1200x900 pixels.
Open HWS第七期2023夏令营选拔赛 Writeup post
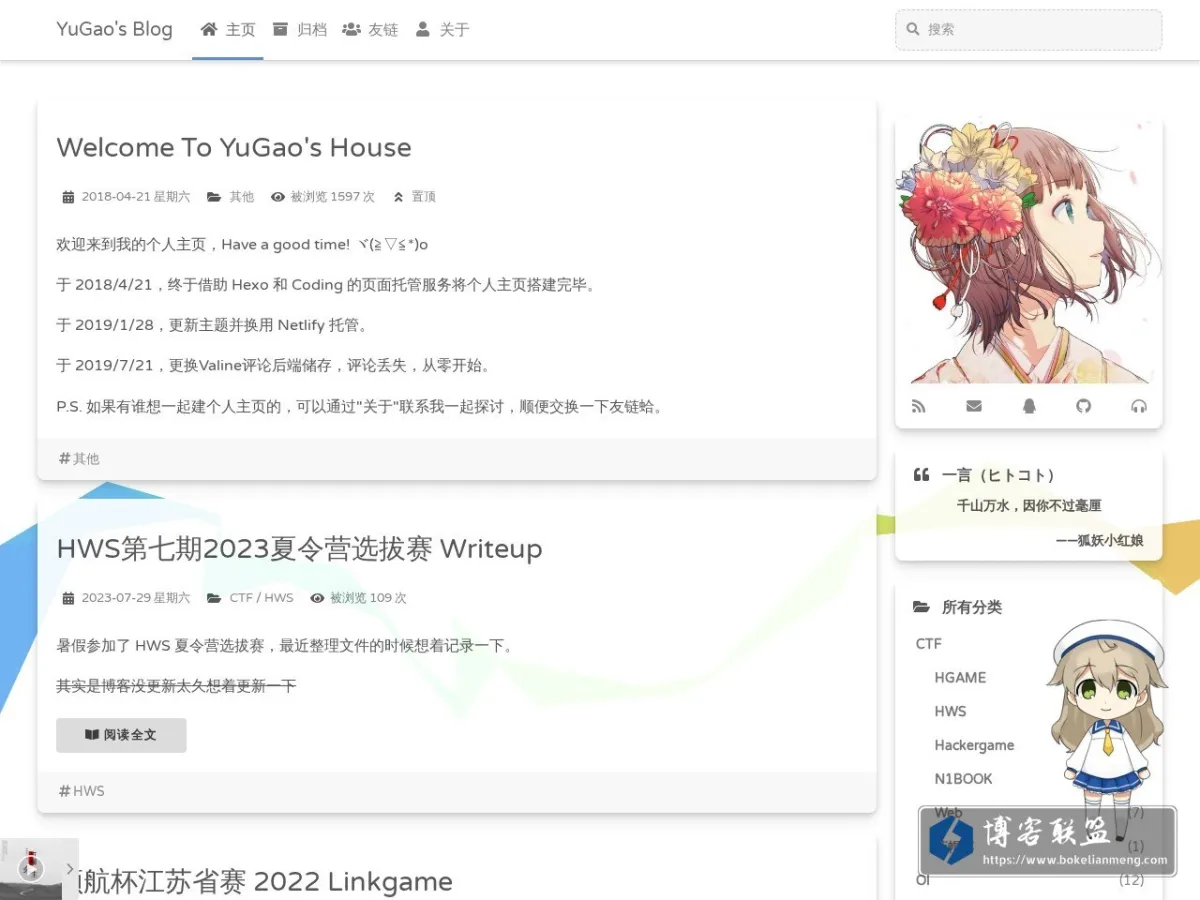pyautogui.click(x=299, y=548)
